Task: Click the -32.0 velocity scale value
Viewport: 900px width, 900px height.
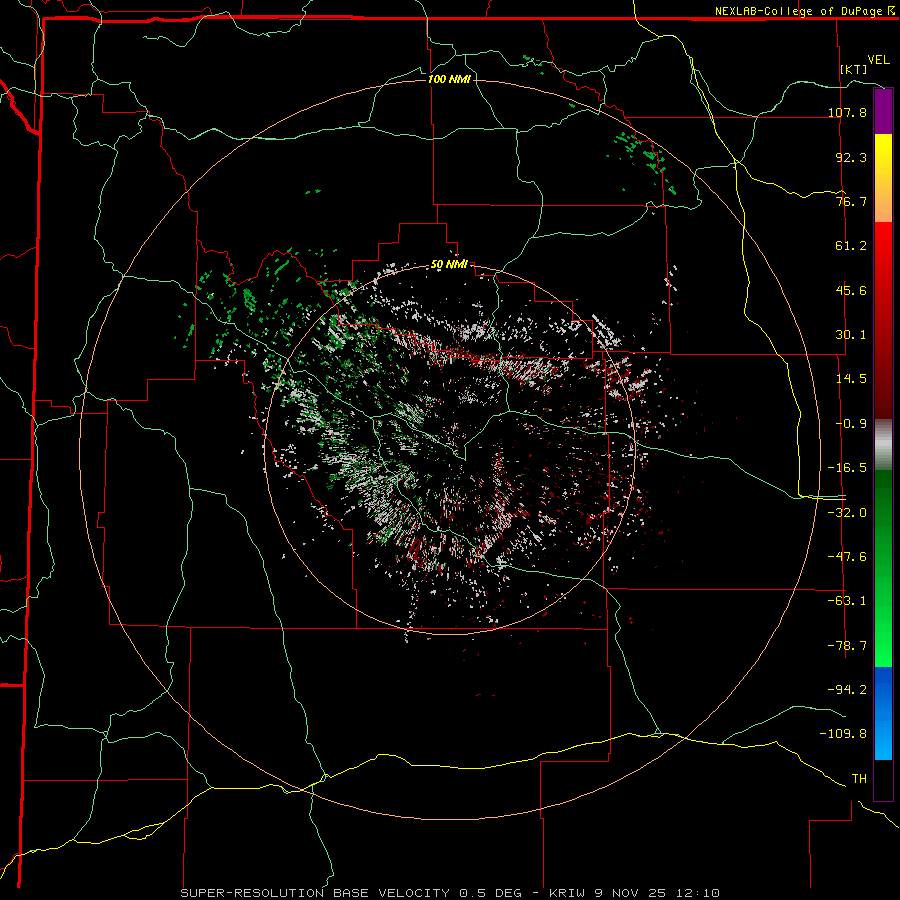Action: pos(847,513)
